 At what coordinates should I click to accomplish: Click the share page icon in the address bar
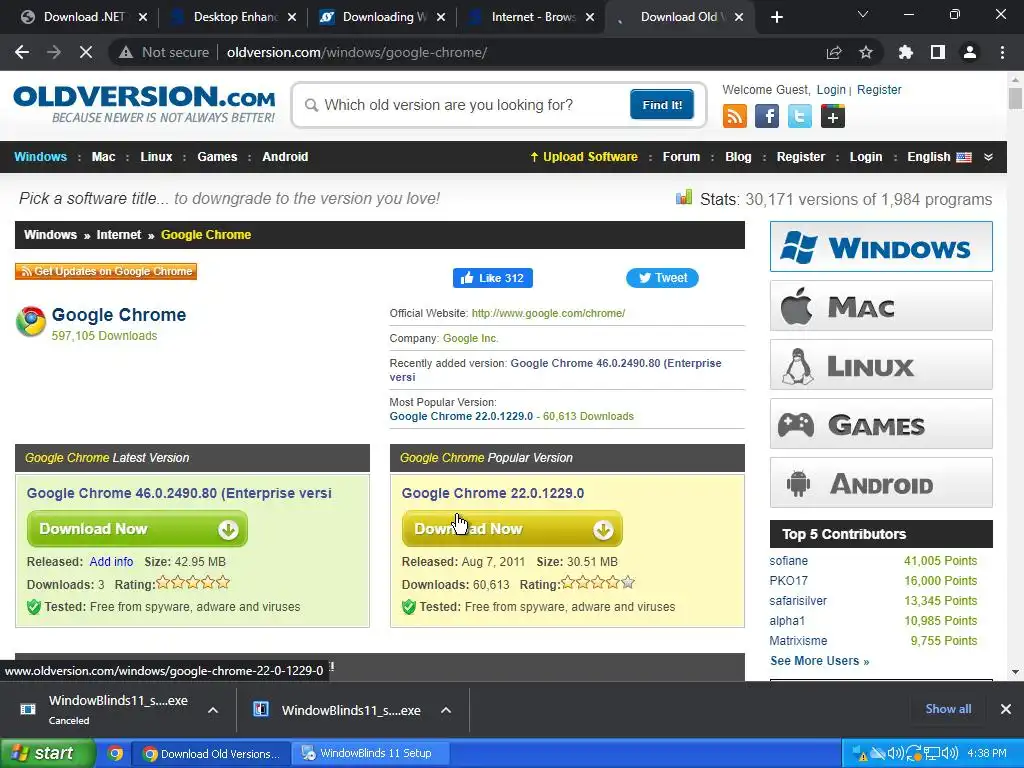tap(834, 52)
